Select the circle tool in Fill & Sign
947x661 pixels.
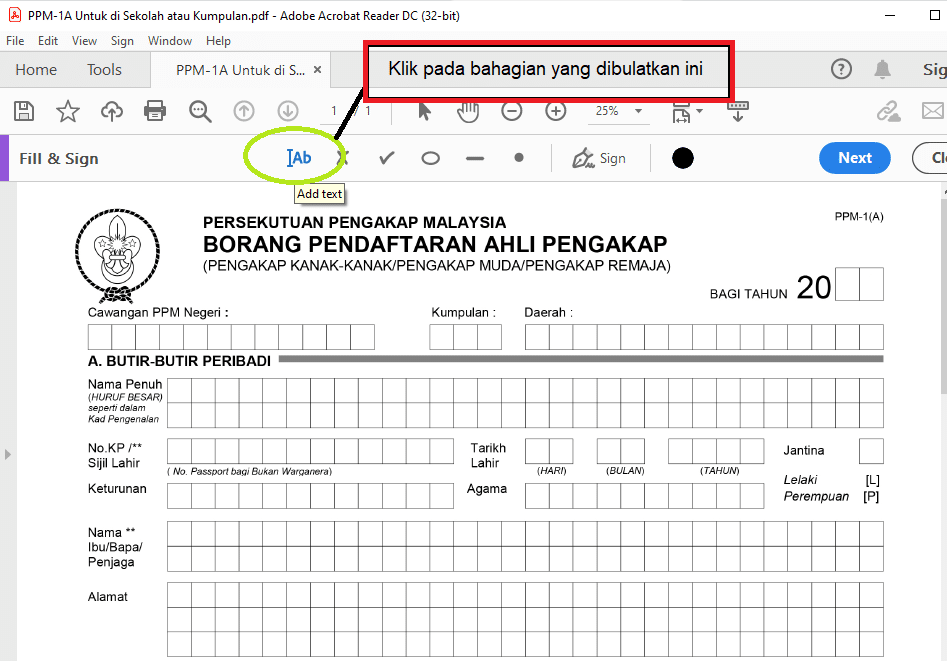tap(431, 159)
